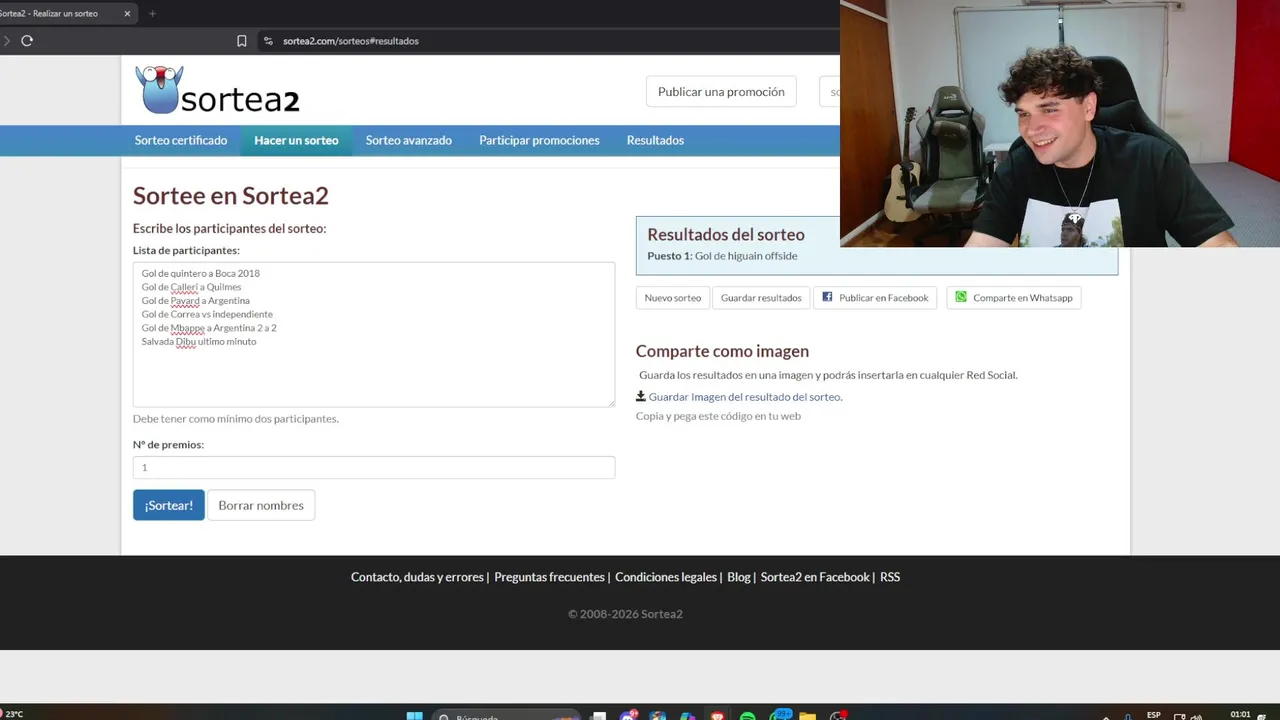Screen dimensions: 1280x720
Task: Click result text 'Gol de higuain offside'
Action: 746,256
